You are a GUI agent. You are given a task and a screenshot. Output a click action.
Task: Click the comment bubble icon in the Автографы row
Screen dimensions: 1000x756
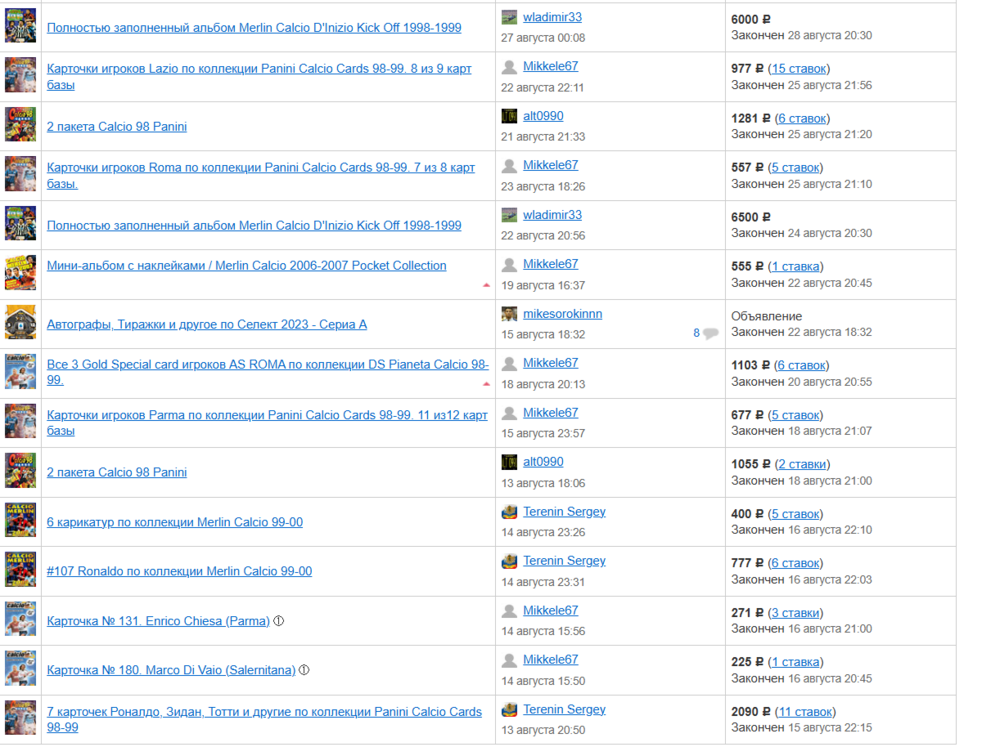coord(710,334)
